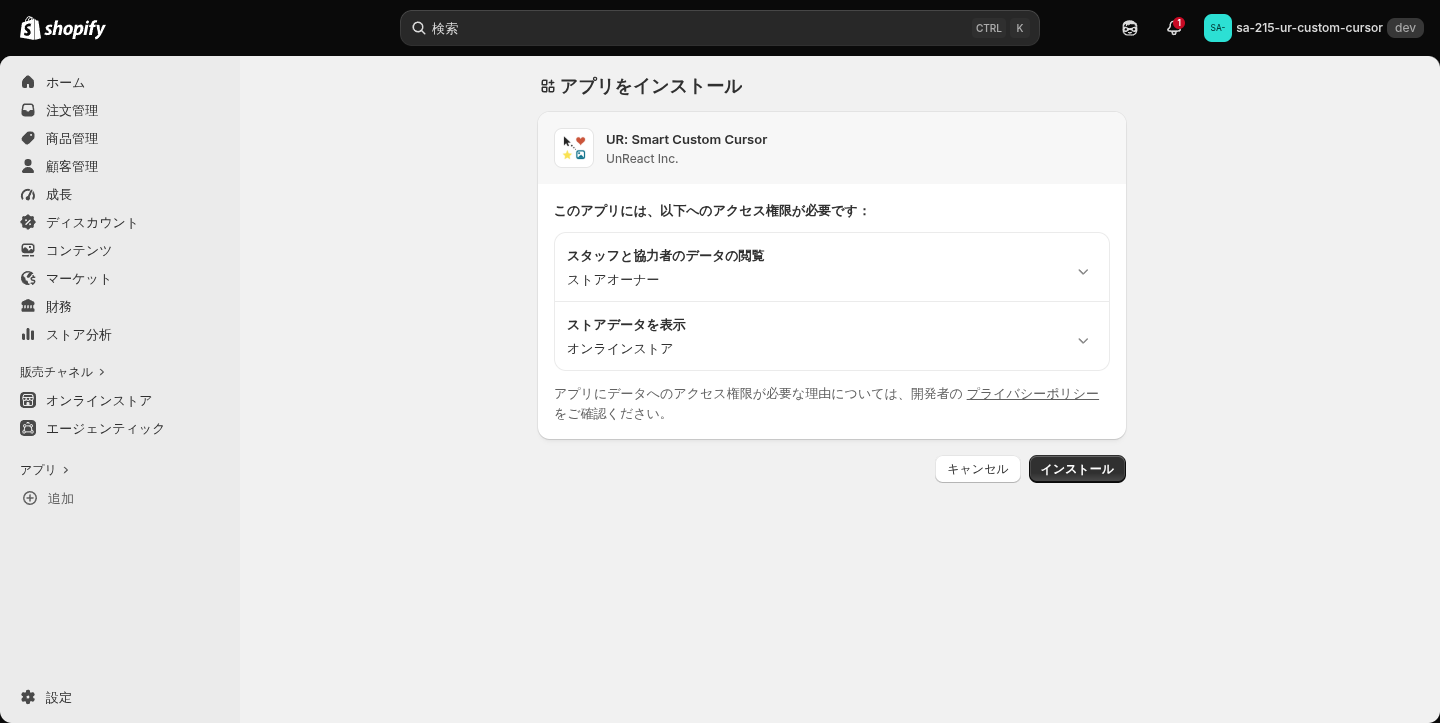Viewport: 1440px width, 723px height.
Task: Open オンラインストア sales channel
Action: coord(120,400)
